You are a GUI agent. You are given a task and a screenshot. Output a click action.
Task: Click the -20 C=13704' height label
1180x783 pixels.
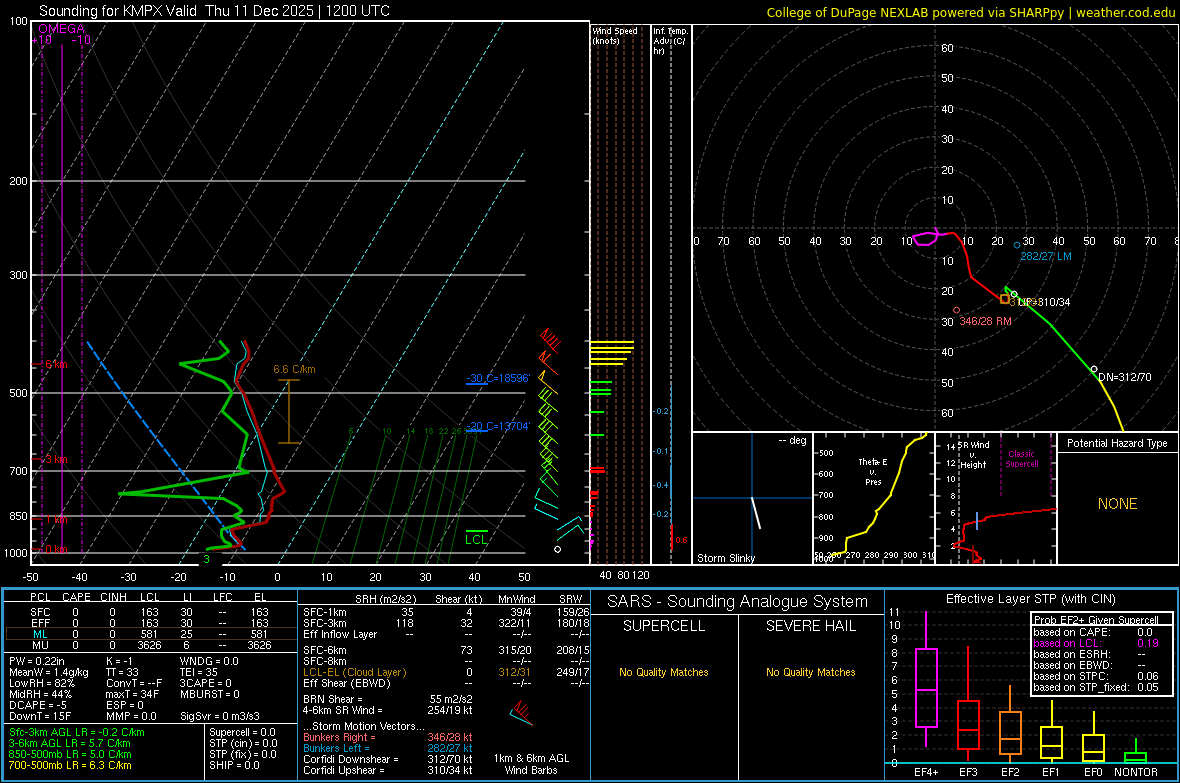click(x=498, y=426)
